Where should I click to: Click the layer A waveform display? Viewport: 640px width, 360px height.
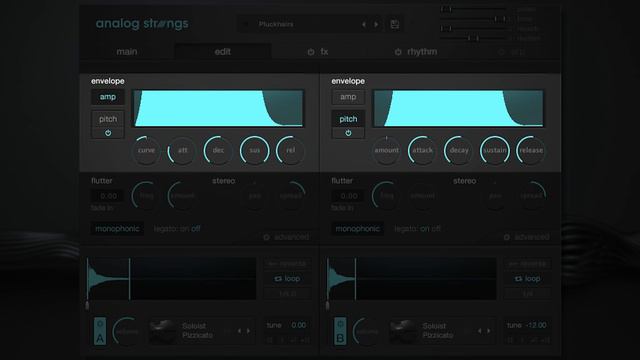(x=171, y=279)
